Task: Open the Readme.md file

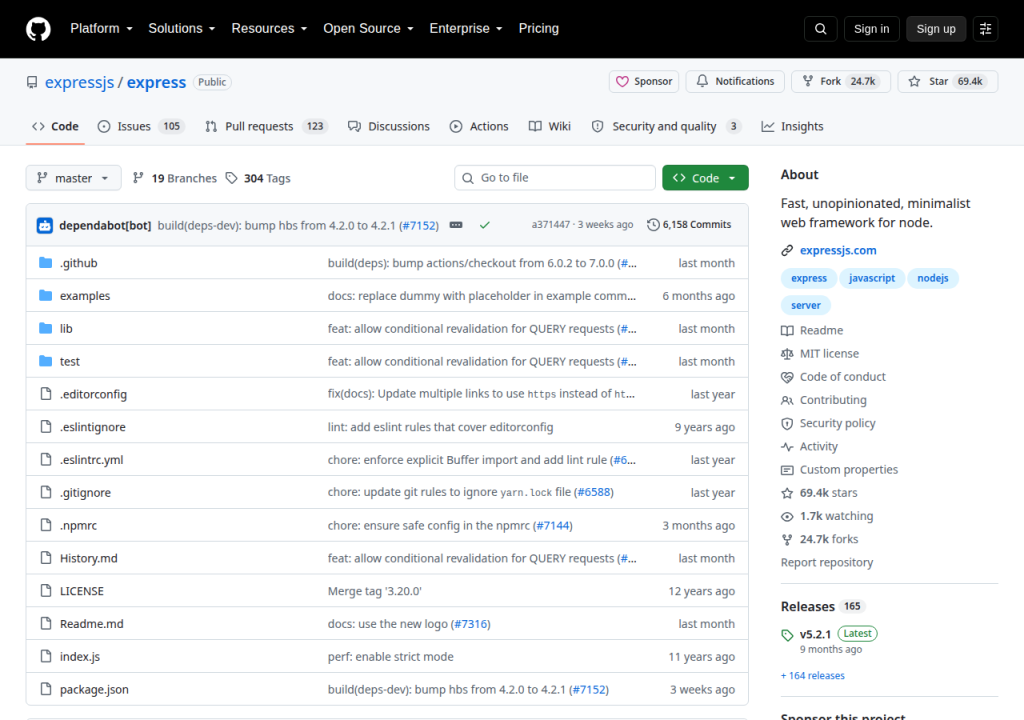Action: tap(91, 624)
